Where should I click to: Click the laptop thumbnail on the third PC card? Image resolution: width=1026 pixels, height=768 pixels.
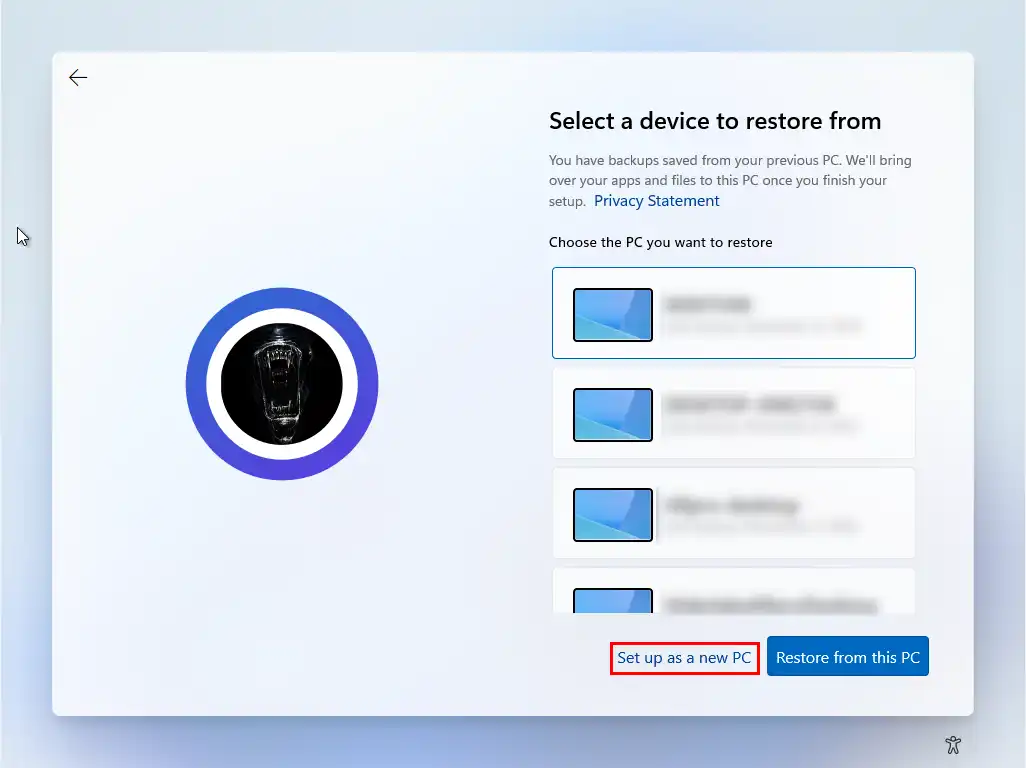612,515
